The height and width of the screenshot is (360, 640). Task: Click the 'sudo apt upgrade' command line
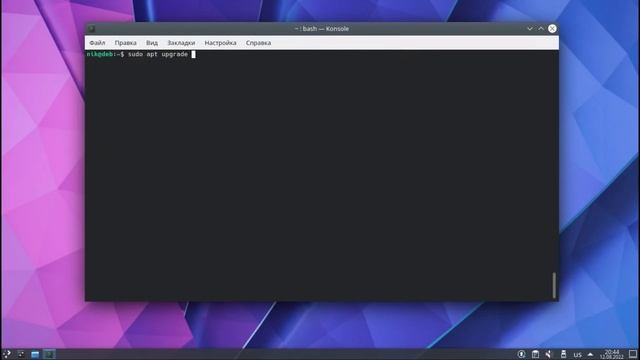point(158,54)
